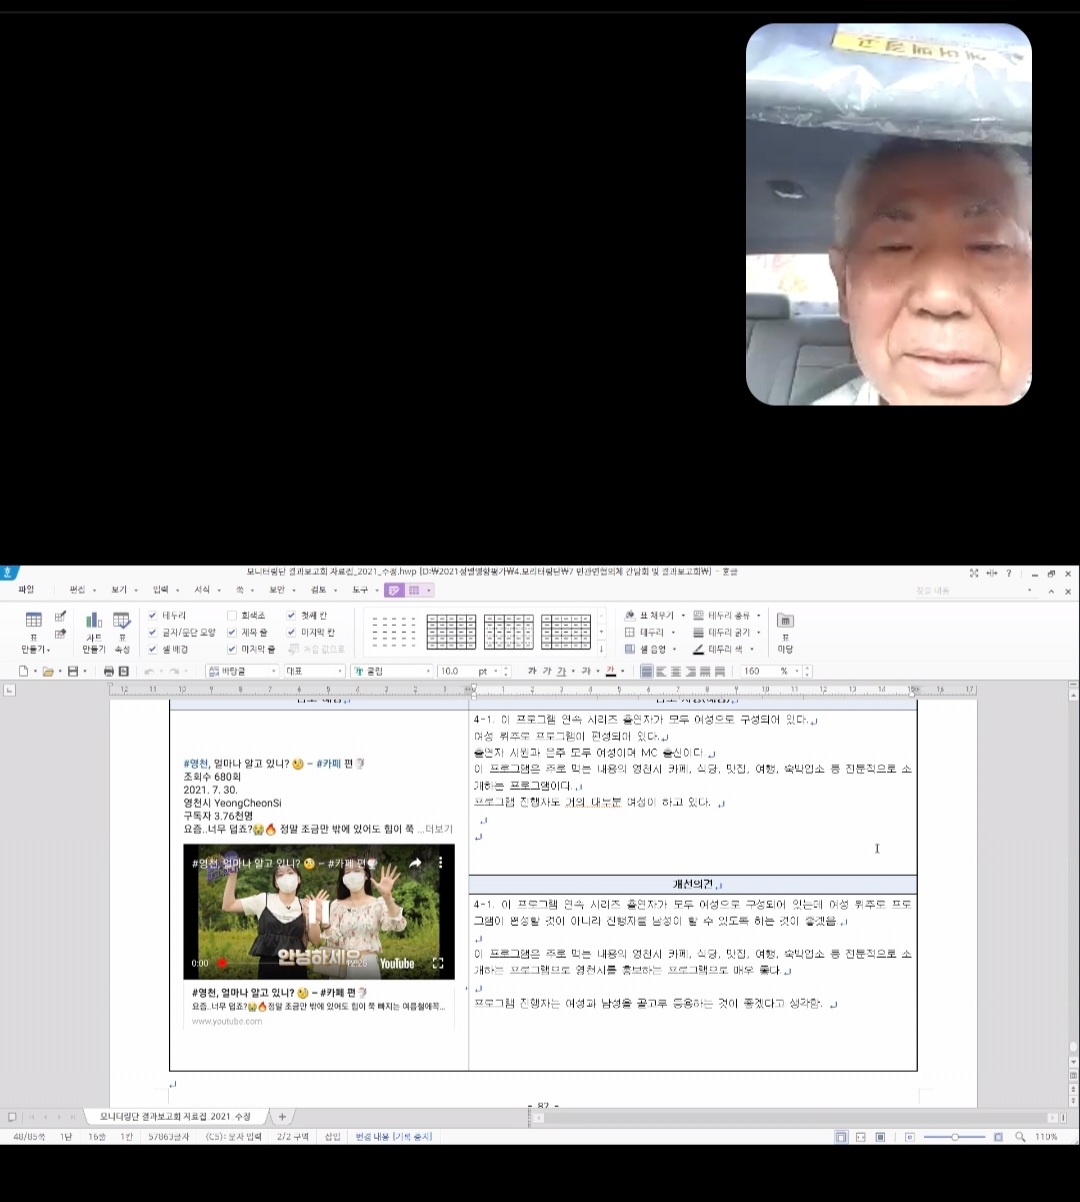
Task: Toggle 마지막 칸 checkbox
Action: pos(291,632)
